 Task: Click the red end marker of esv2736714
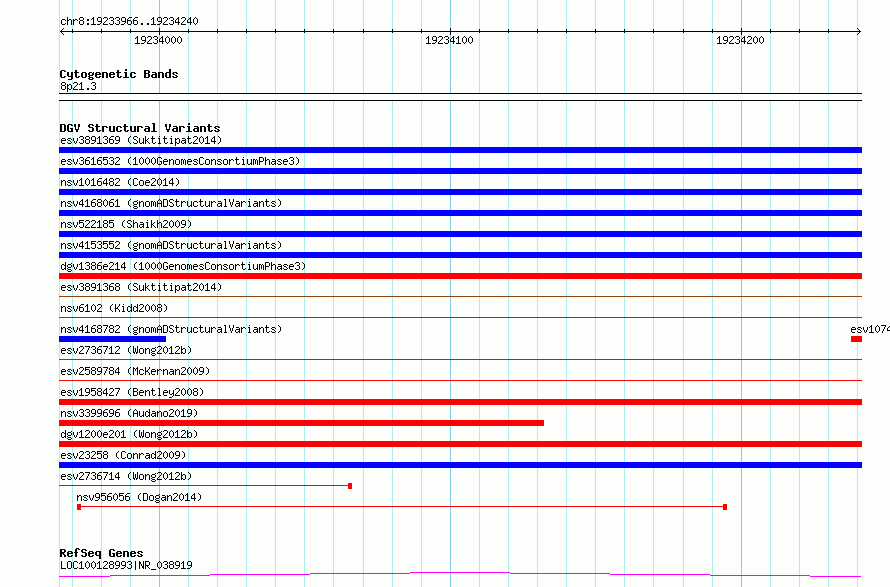coord(350,486)
